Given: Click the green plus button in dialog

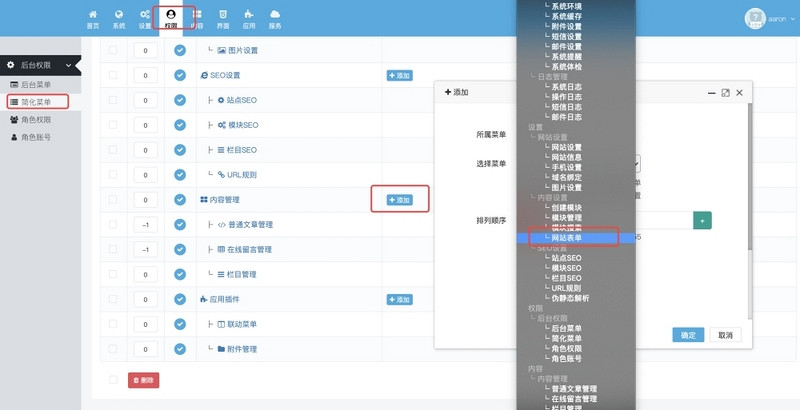Looking at the screenshot, I should point(702,220).
